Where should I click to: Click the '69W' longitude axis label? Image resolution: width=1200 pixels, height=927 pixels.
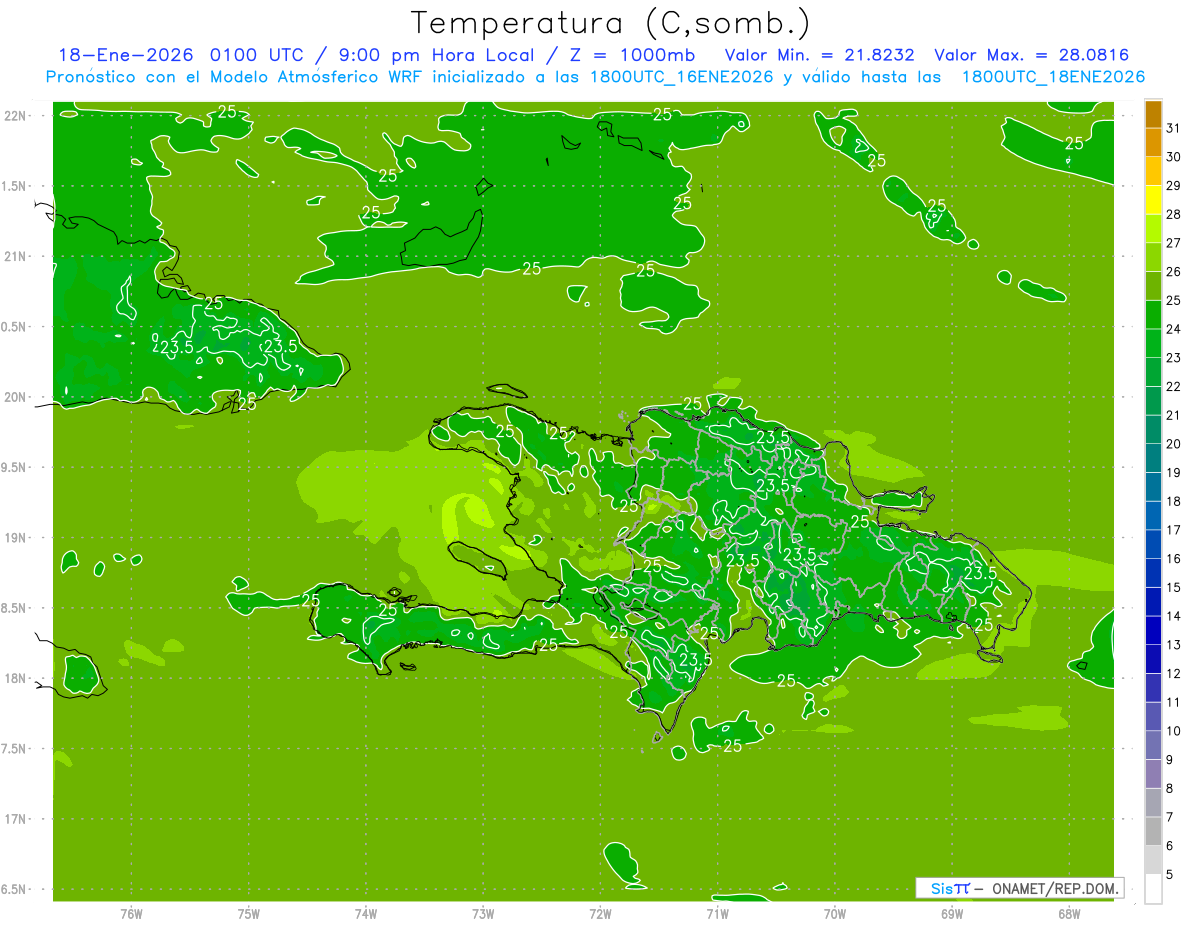[952, 914]
